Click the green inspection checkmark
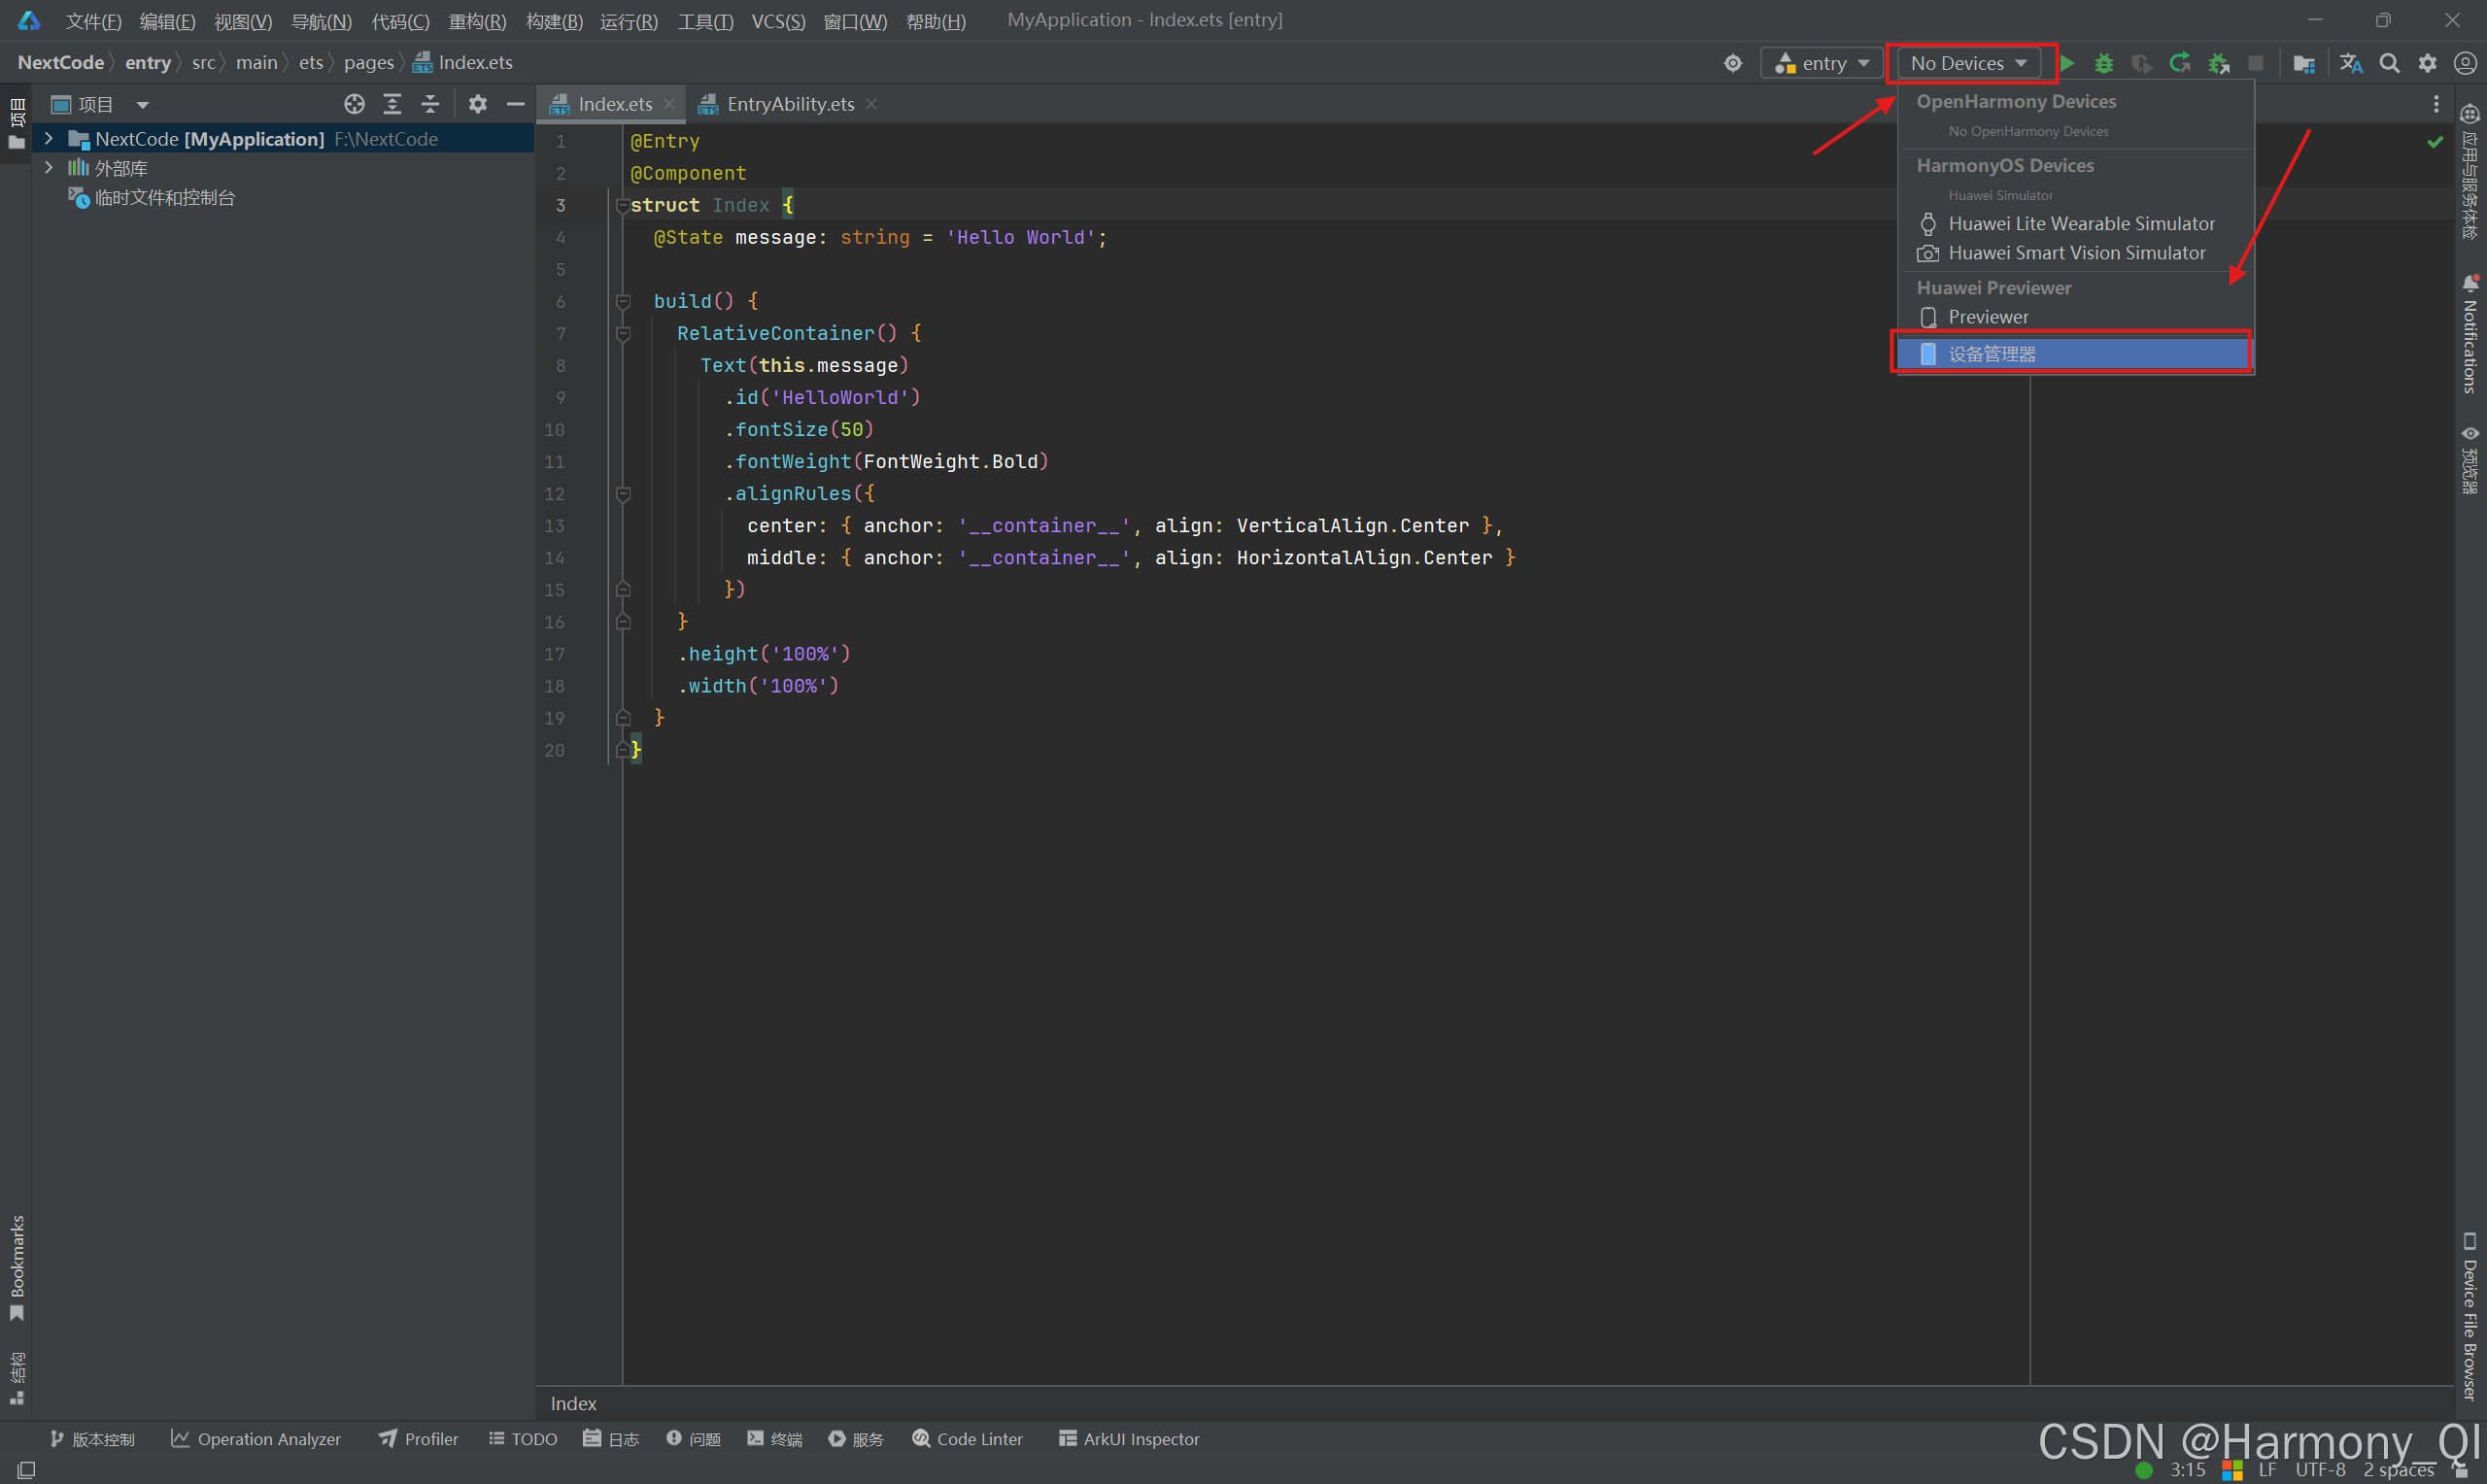Viewport: 2487px width, 1484px height. [2435, 142]
